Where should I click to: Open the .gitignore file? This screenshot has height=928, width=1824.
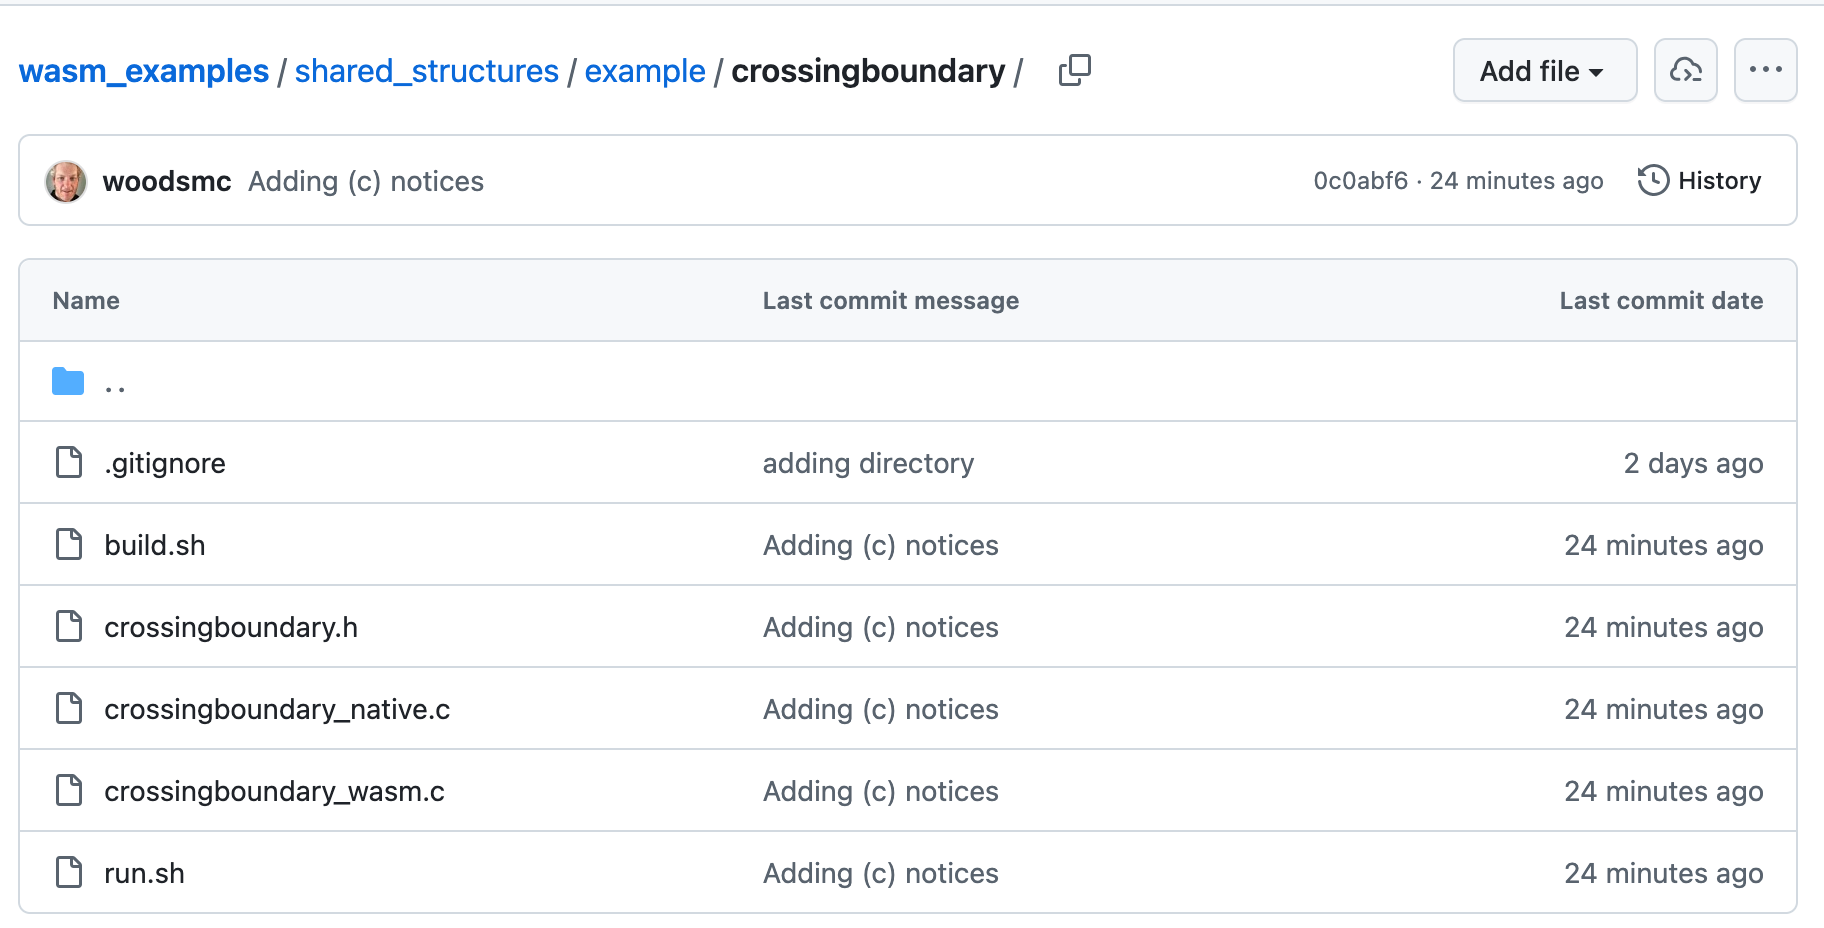(x=165, y=462)
